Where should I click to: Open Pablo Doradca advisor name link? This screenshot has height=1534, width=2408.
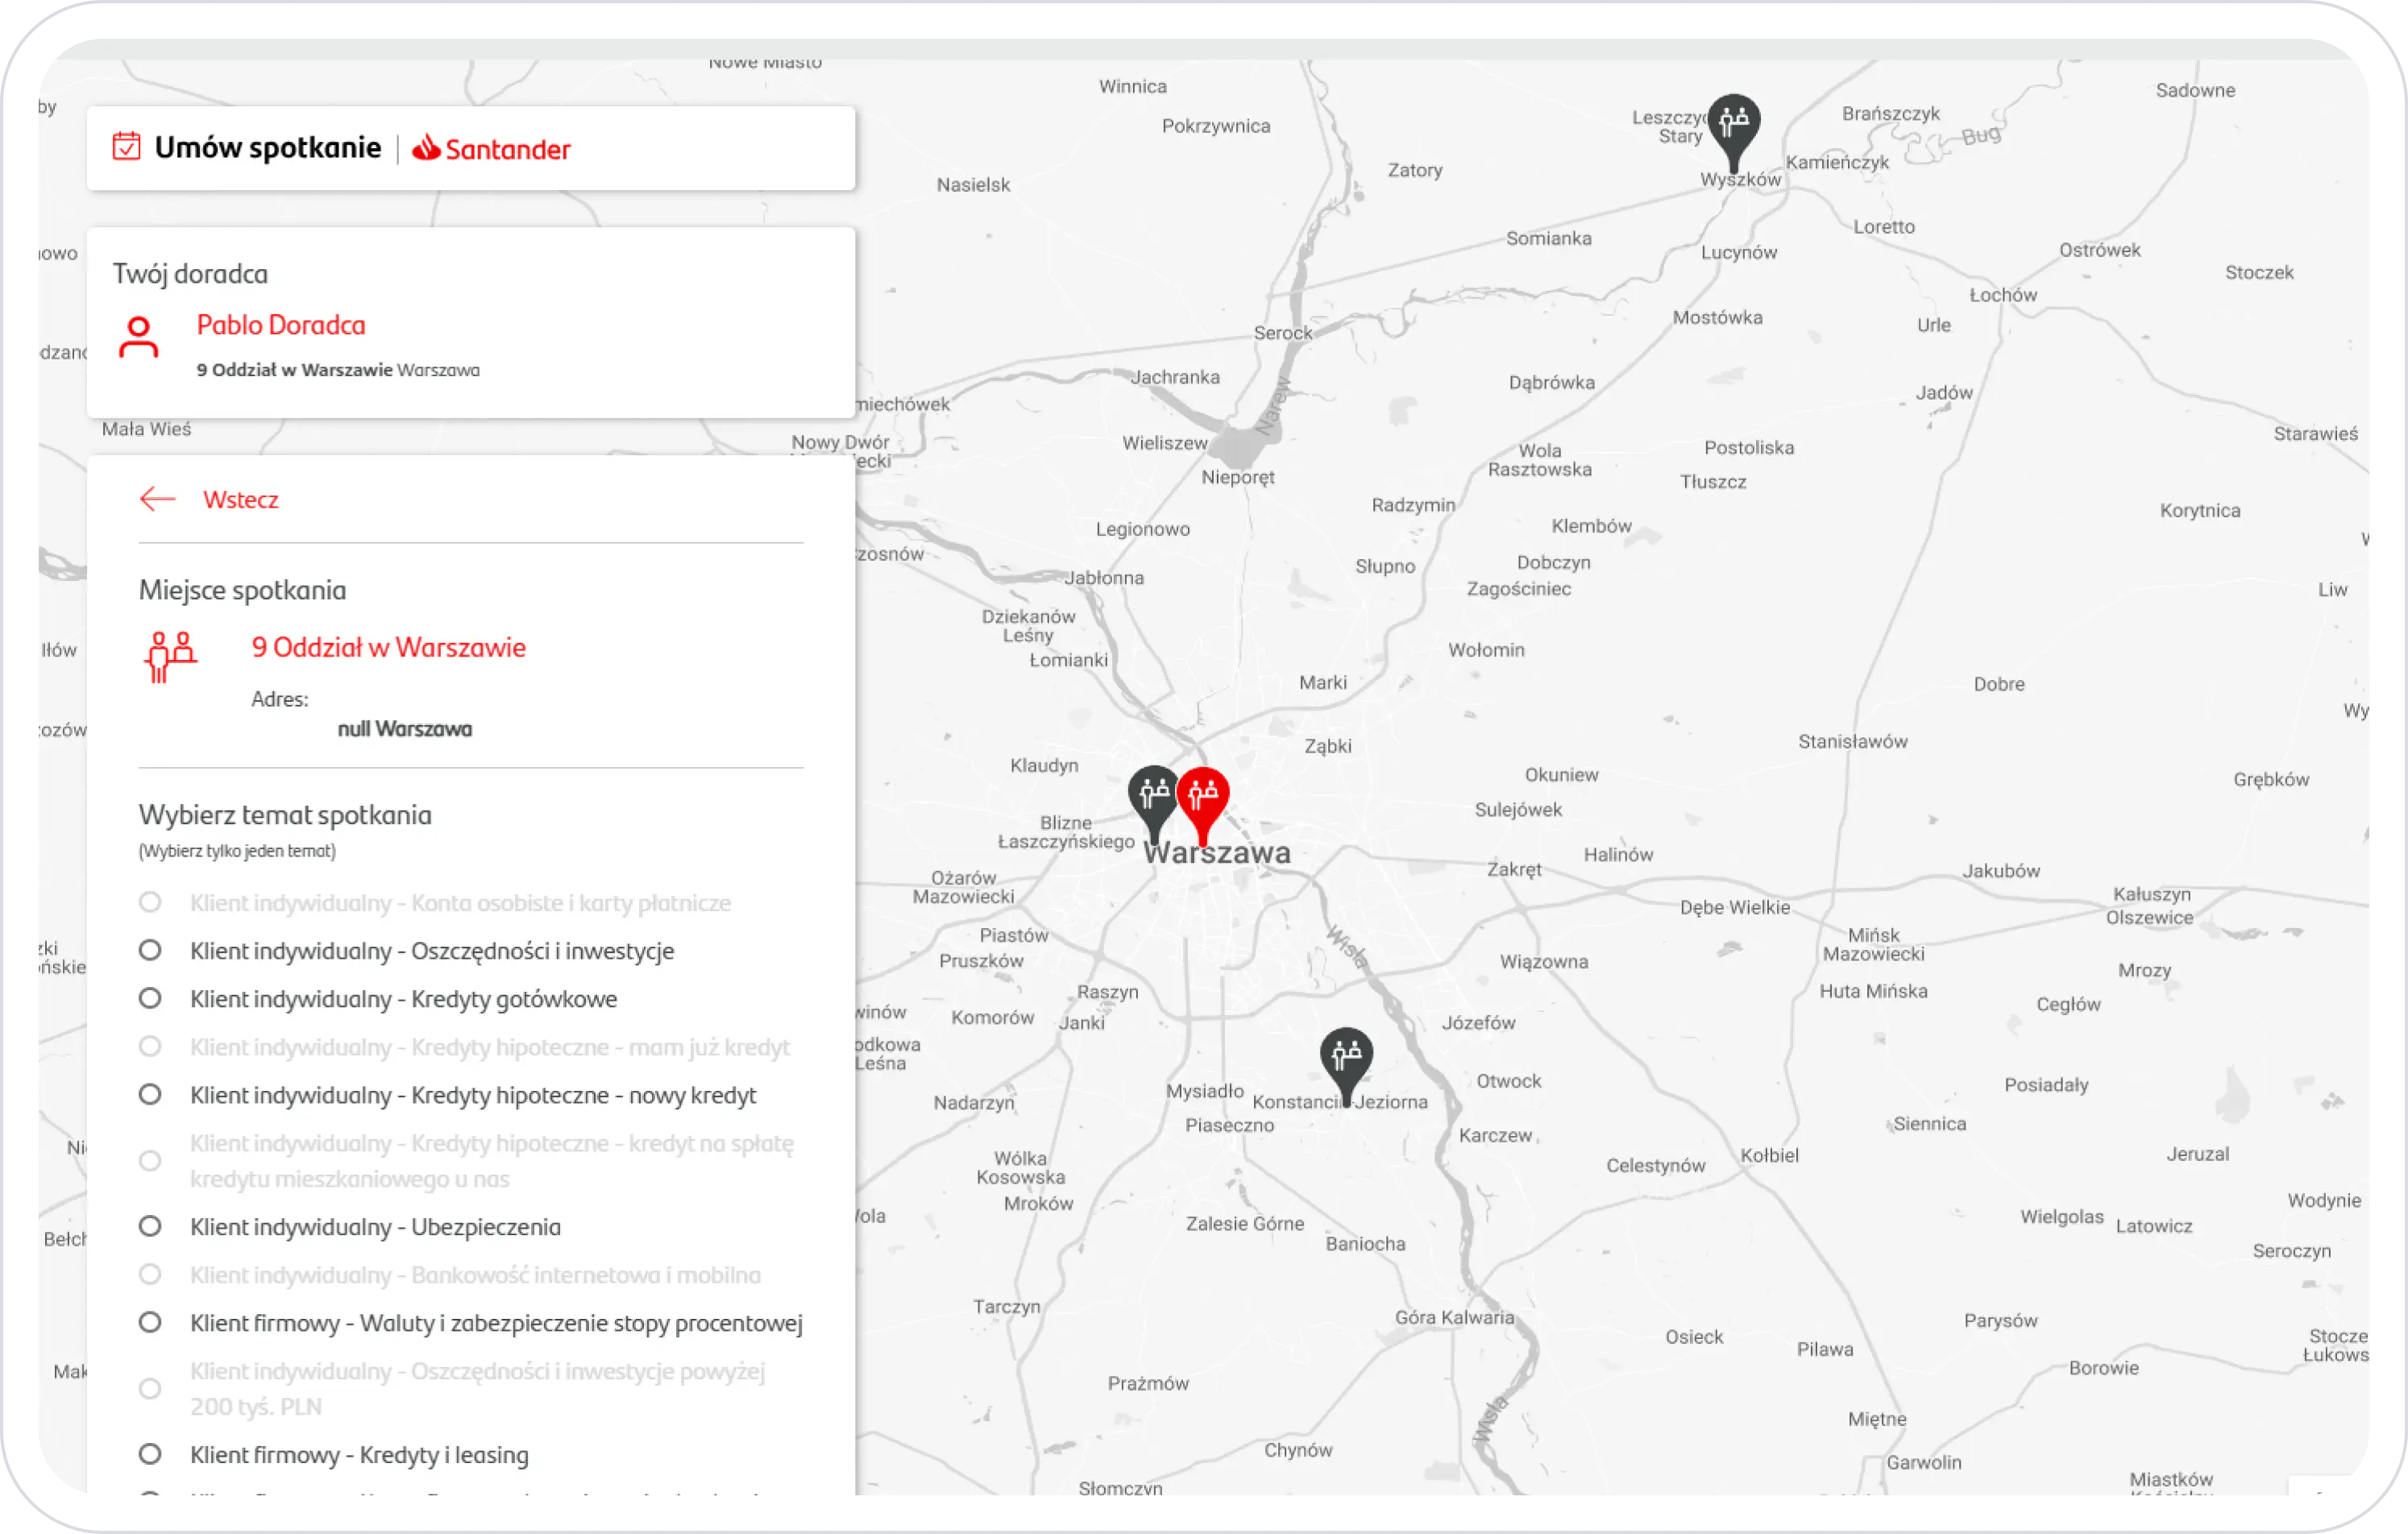[281, 325]
